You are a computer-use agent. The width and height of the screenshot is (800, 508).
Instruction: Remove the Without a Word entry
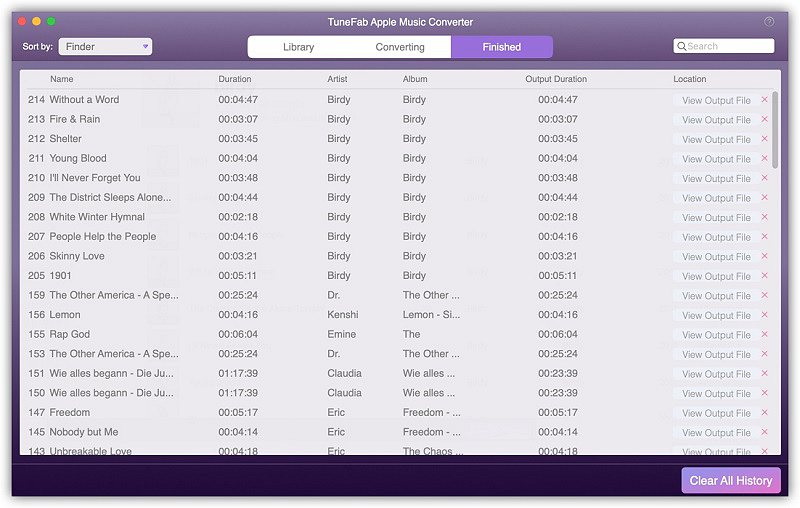tap(764, 99)
